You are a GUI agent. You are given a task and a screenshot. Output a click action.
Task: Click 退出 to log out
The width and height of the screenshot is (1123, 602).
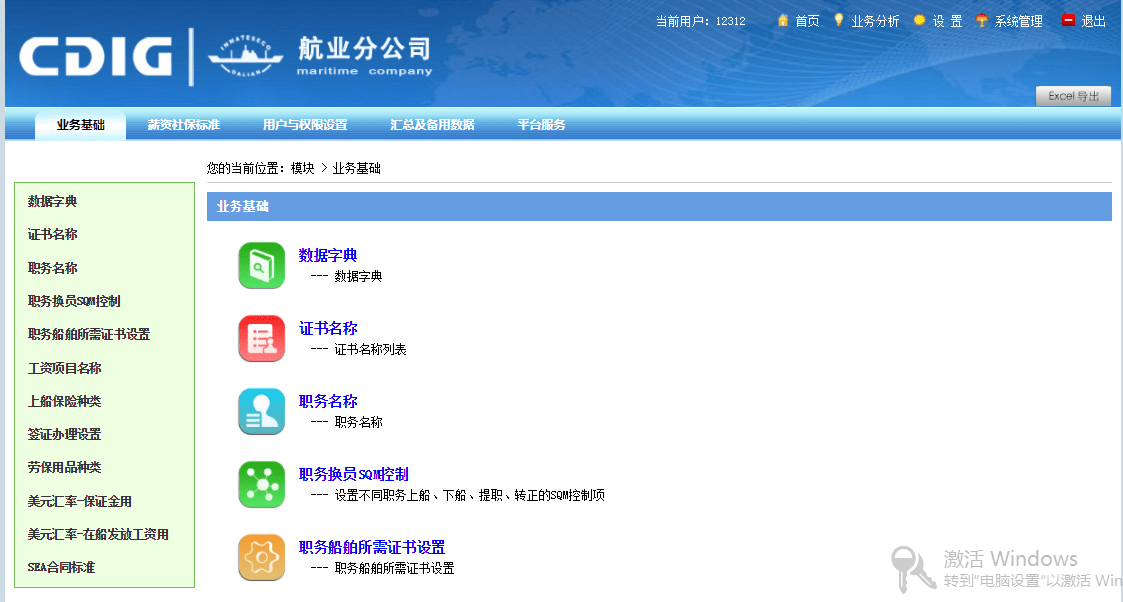click(1094, 21)
